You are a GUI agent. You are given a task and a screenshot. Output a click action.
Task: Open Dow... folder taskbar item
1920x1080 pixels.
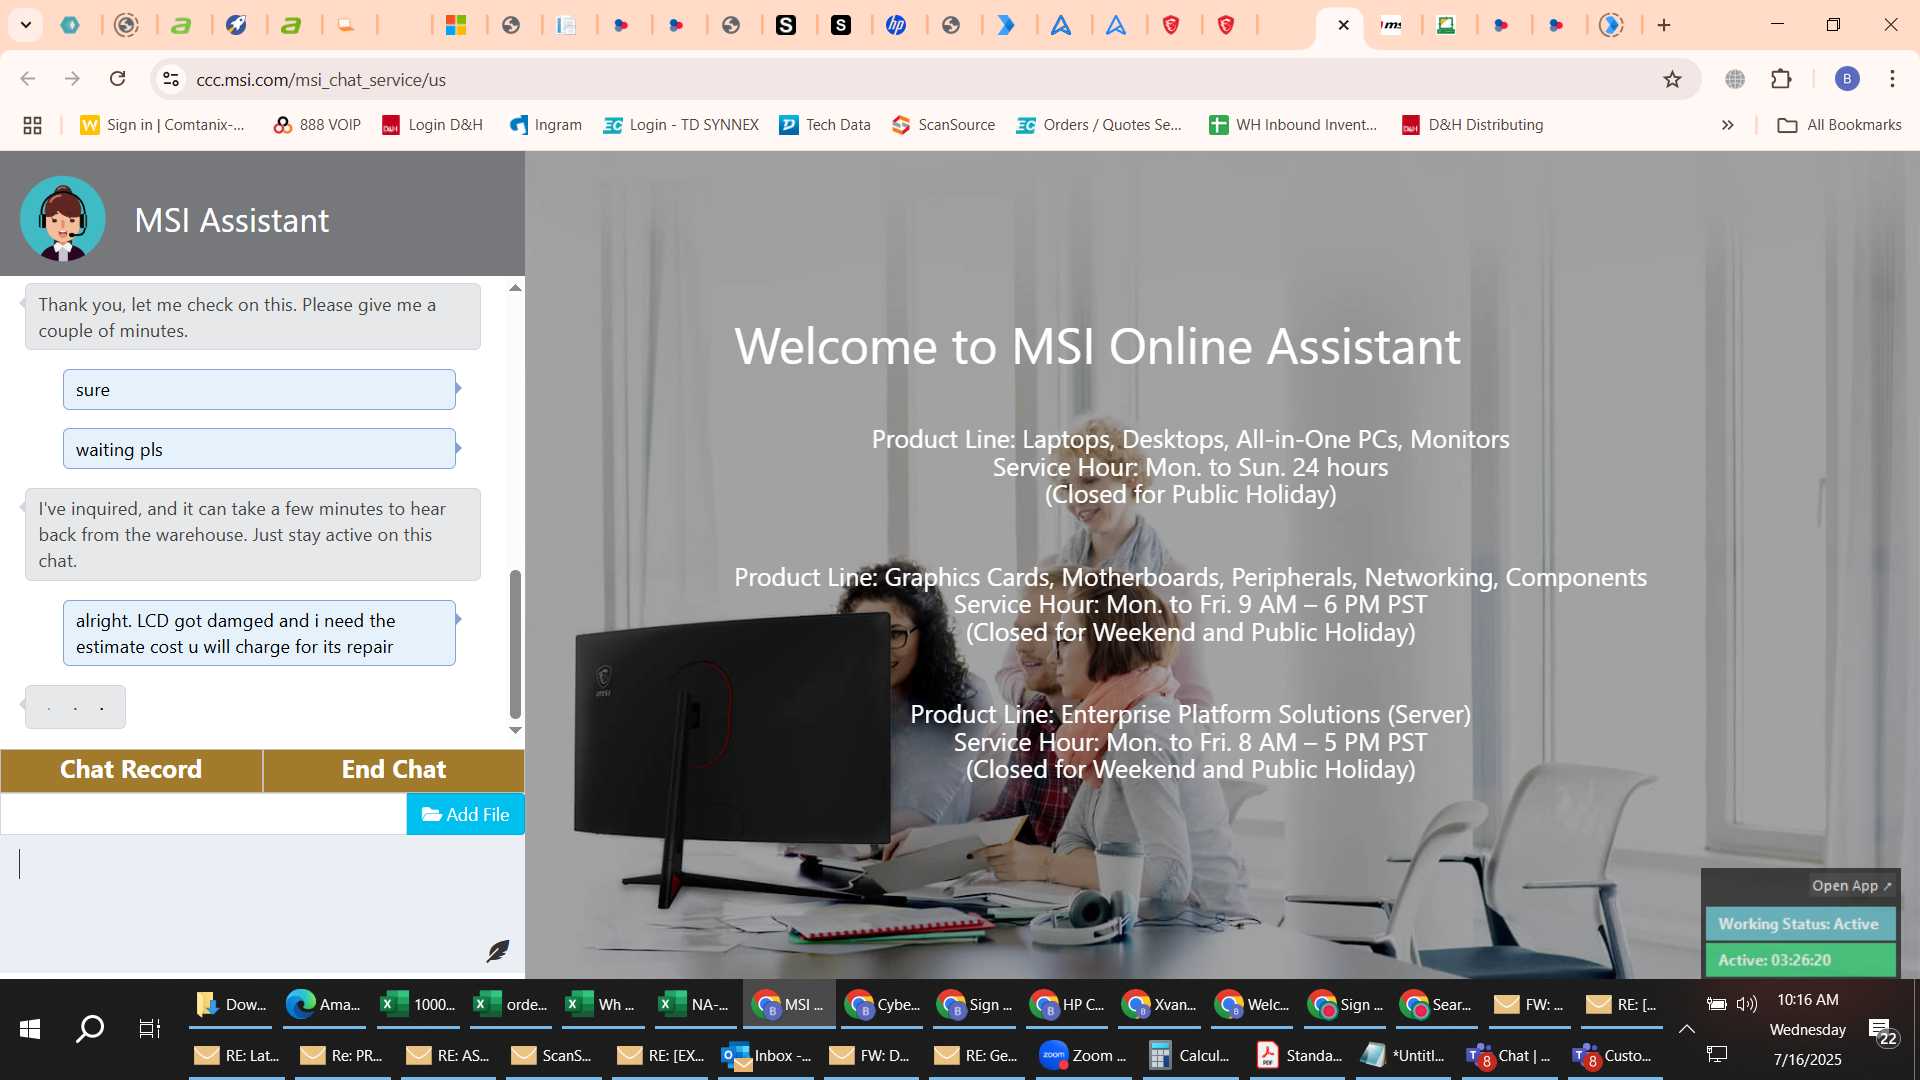point(231,1004)
